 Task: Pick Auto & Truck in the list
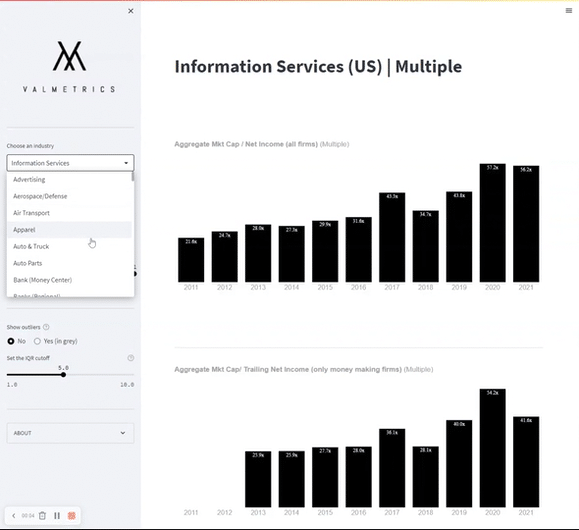coord(69,246)
